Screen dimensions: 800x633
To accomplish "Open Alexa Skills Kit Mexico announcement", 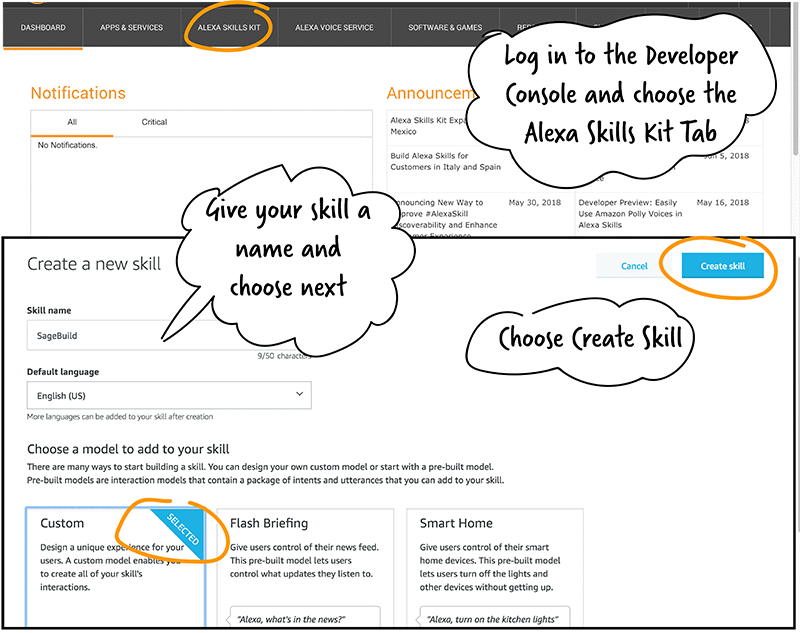I will [x=429, y=126].
